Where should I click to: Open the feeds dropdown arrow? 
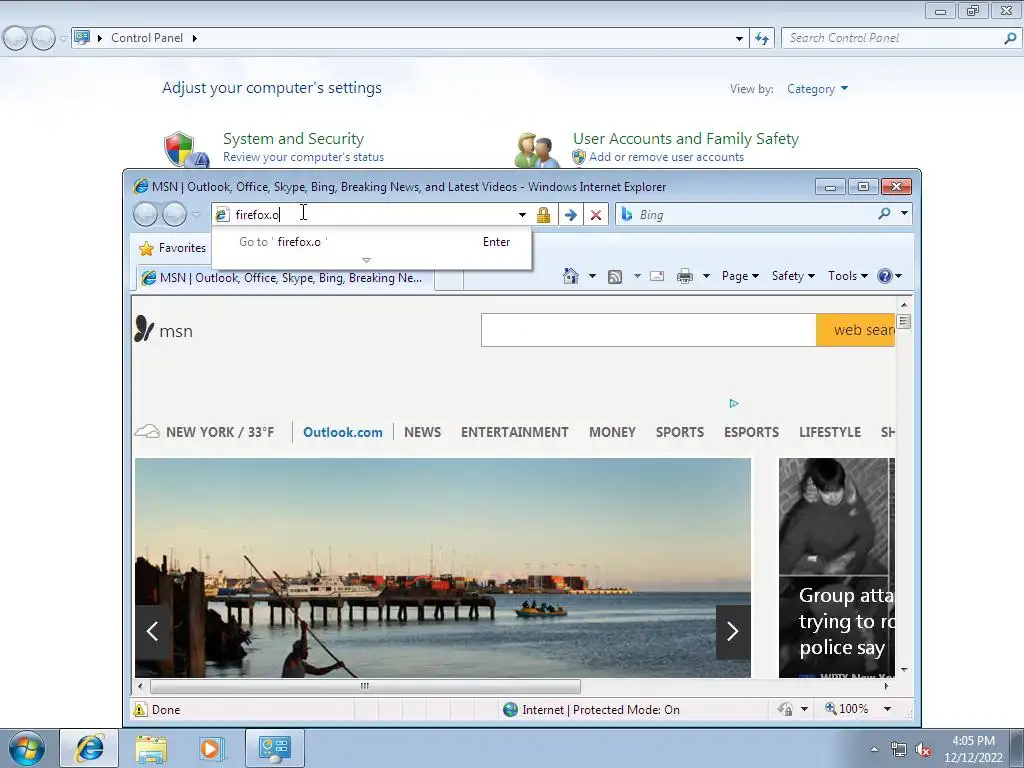[637, 276]
